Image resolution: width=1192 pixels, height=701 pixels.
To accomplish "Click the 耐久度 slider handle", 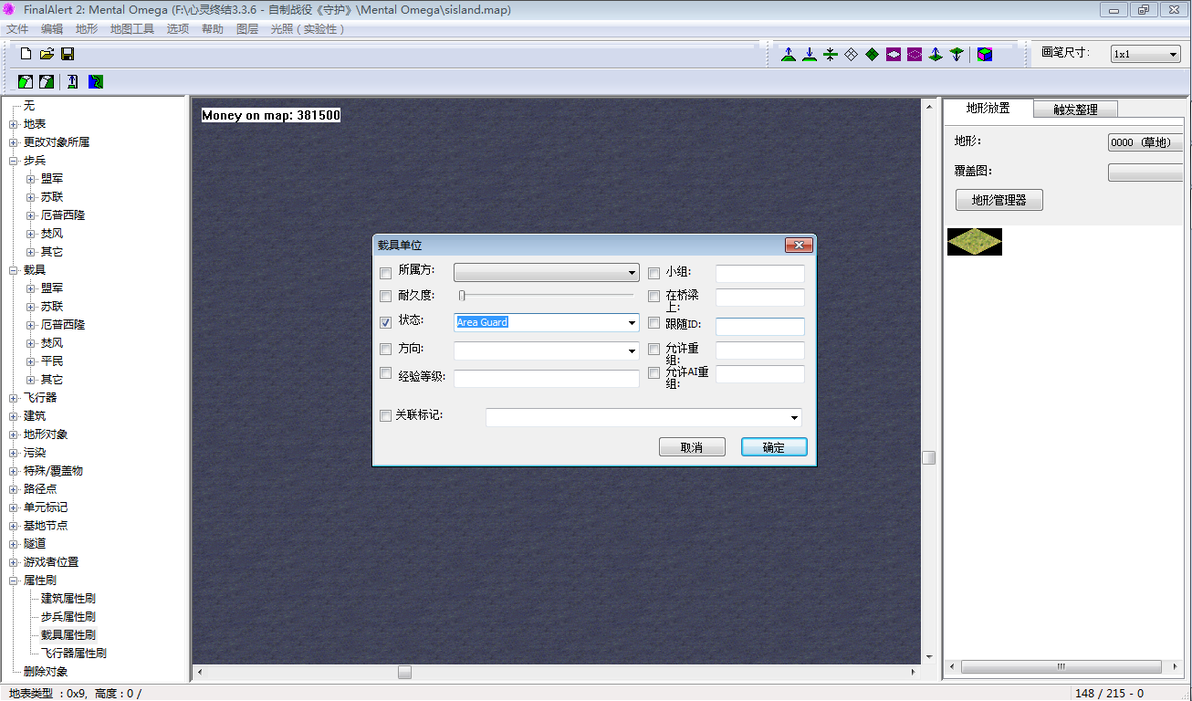I will [x=461, y=295].
